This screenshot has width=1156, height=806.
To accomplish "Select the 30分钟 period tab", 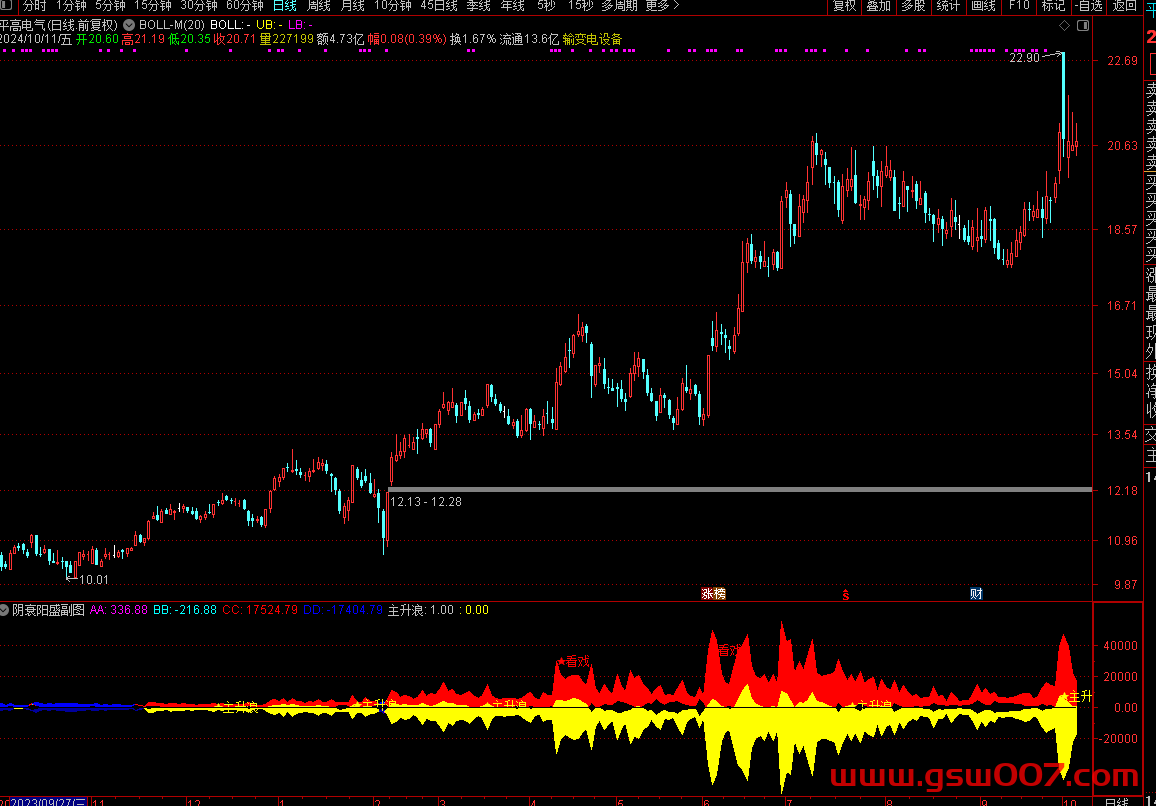I will (x=198, y=6).
